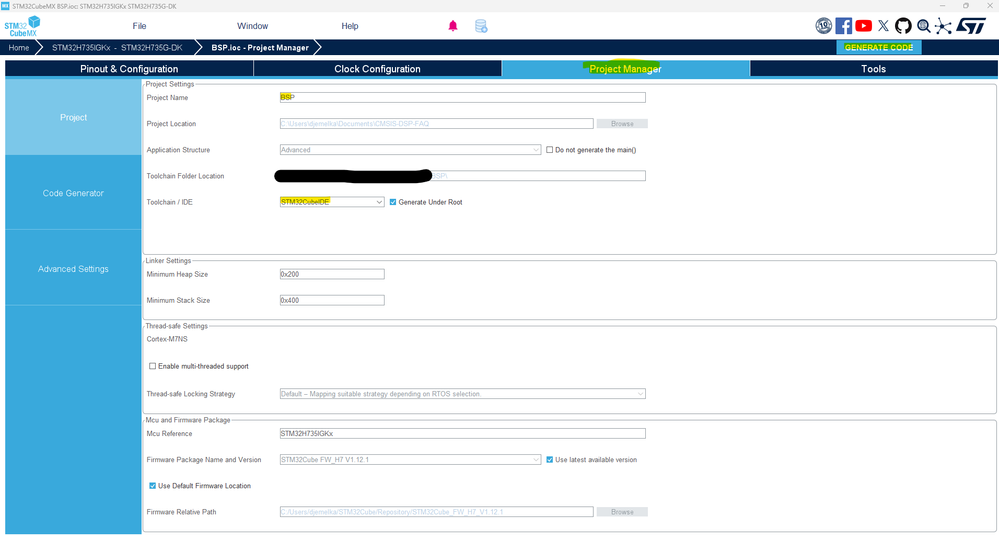The image size is (999, 535).
Task: Open Code Generator side section
Action: point(73,193)
